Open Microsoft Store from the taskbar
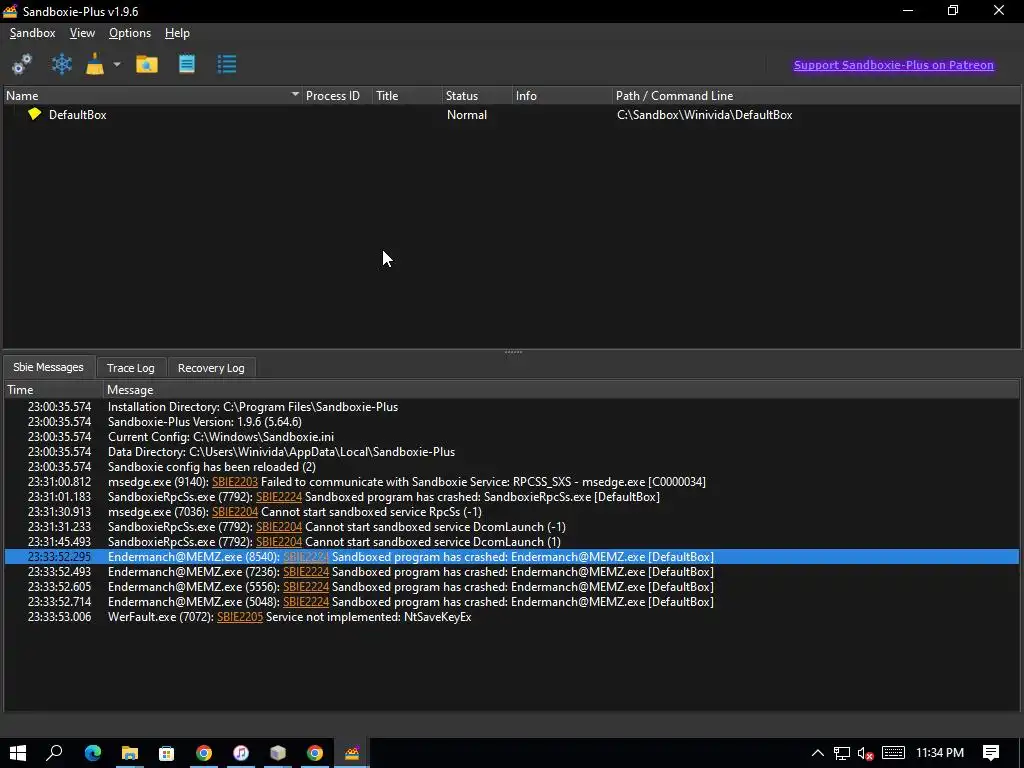Viewport: 1024px width, 768px height. (x=167, y=753)
